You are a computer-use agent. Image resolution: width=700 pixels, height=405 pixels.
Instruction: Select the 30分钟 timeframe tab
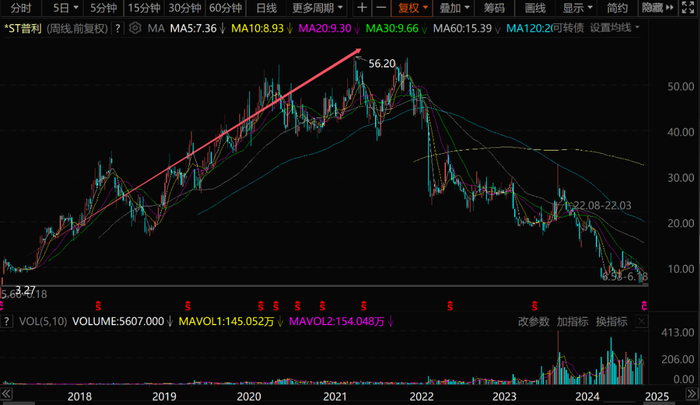[x=185, y=8]
